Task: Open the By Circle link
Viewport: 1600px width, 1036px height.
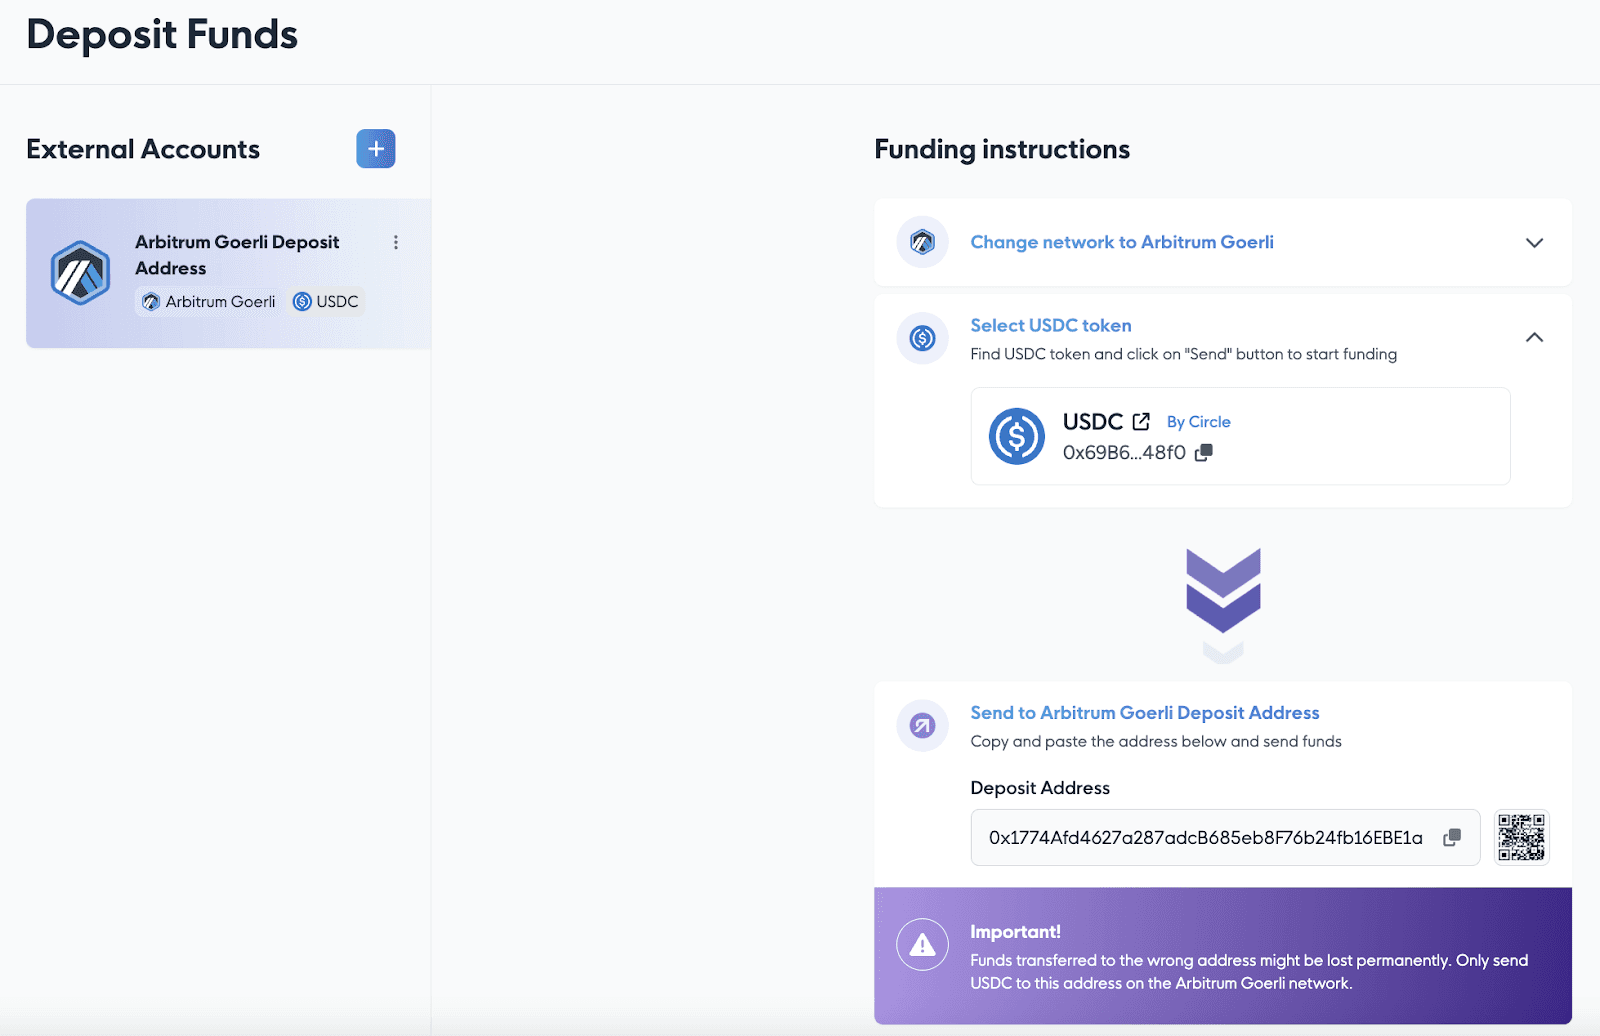Action: click(1198, 422)
